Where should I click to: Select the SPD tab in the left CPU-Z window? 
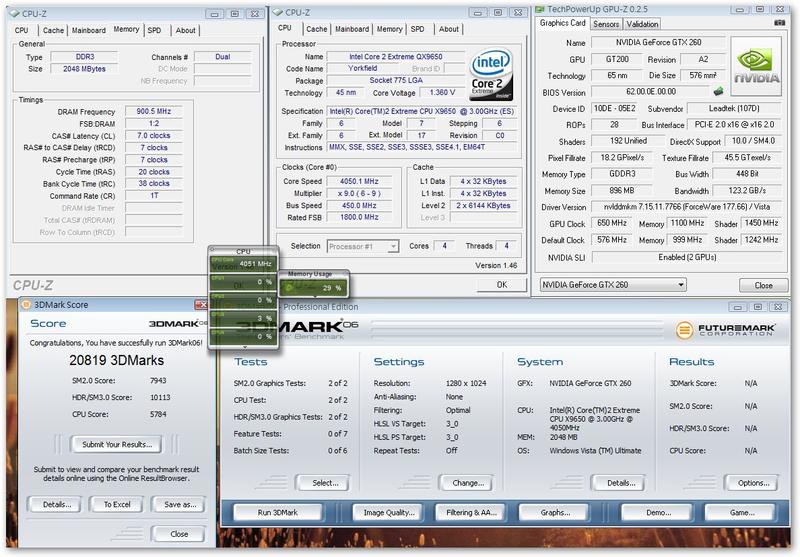click(x=154, y=30)
